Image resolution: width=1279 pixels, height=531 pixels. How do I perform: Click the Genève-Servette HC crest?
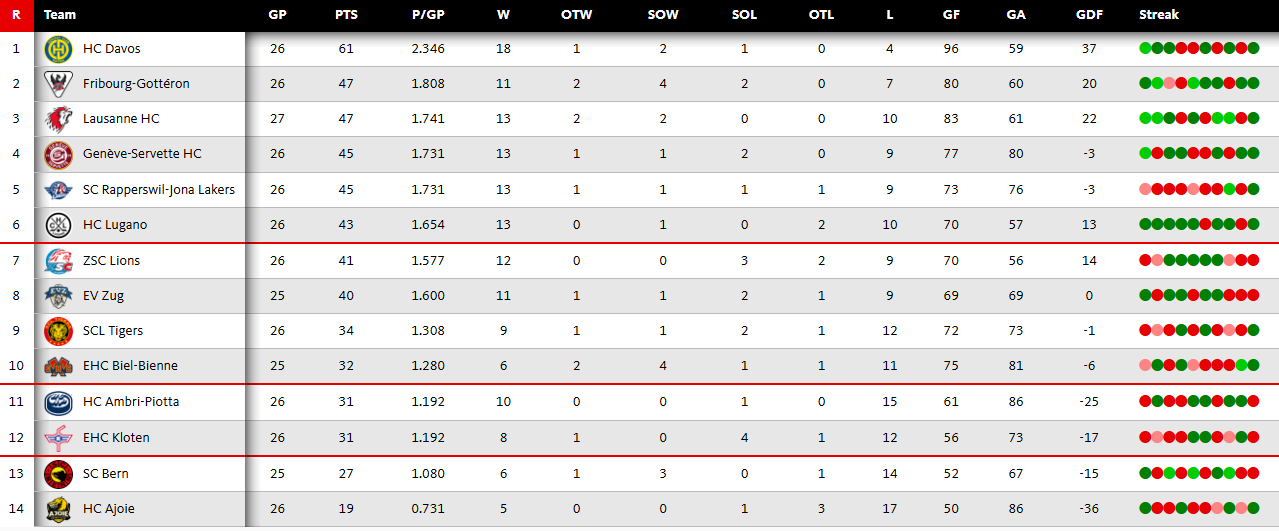[58, 154]
